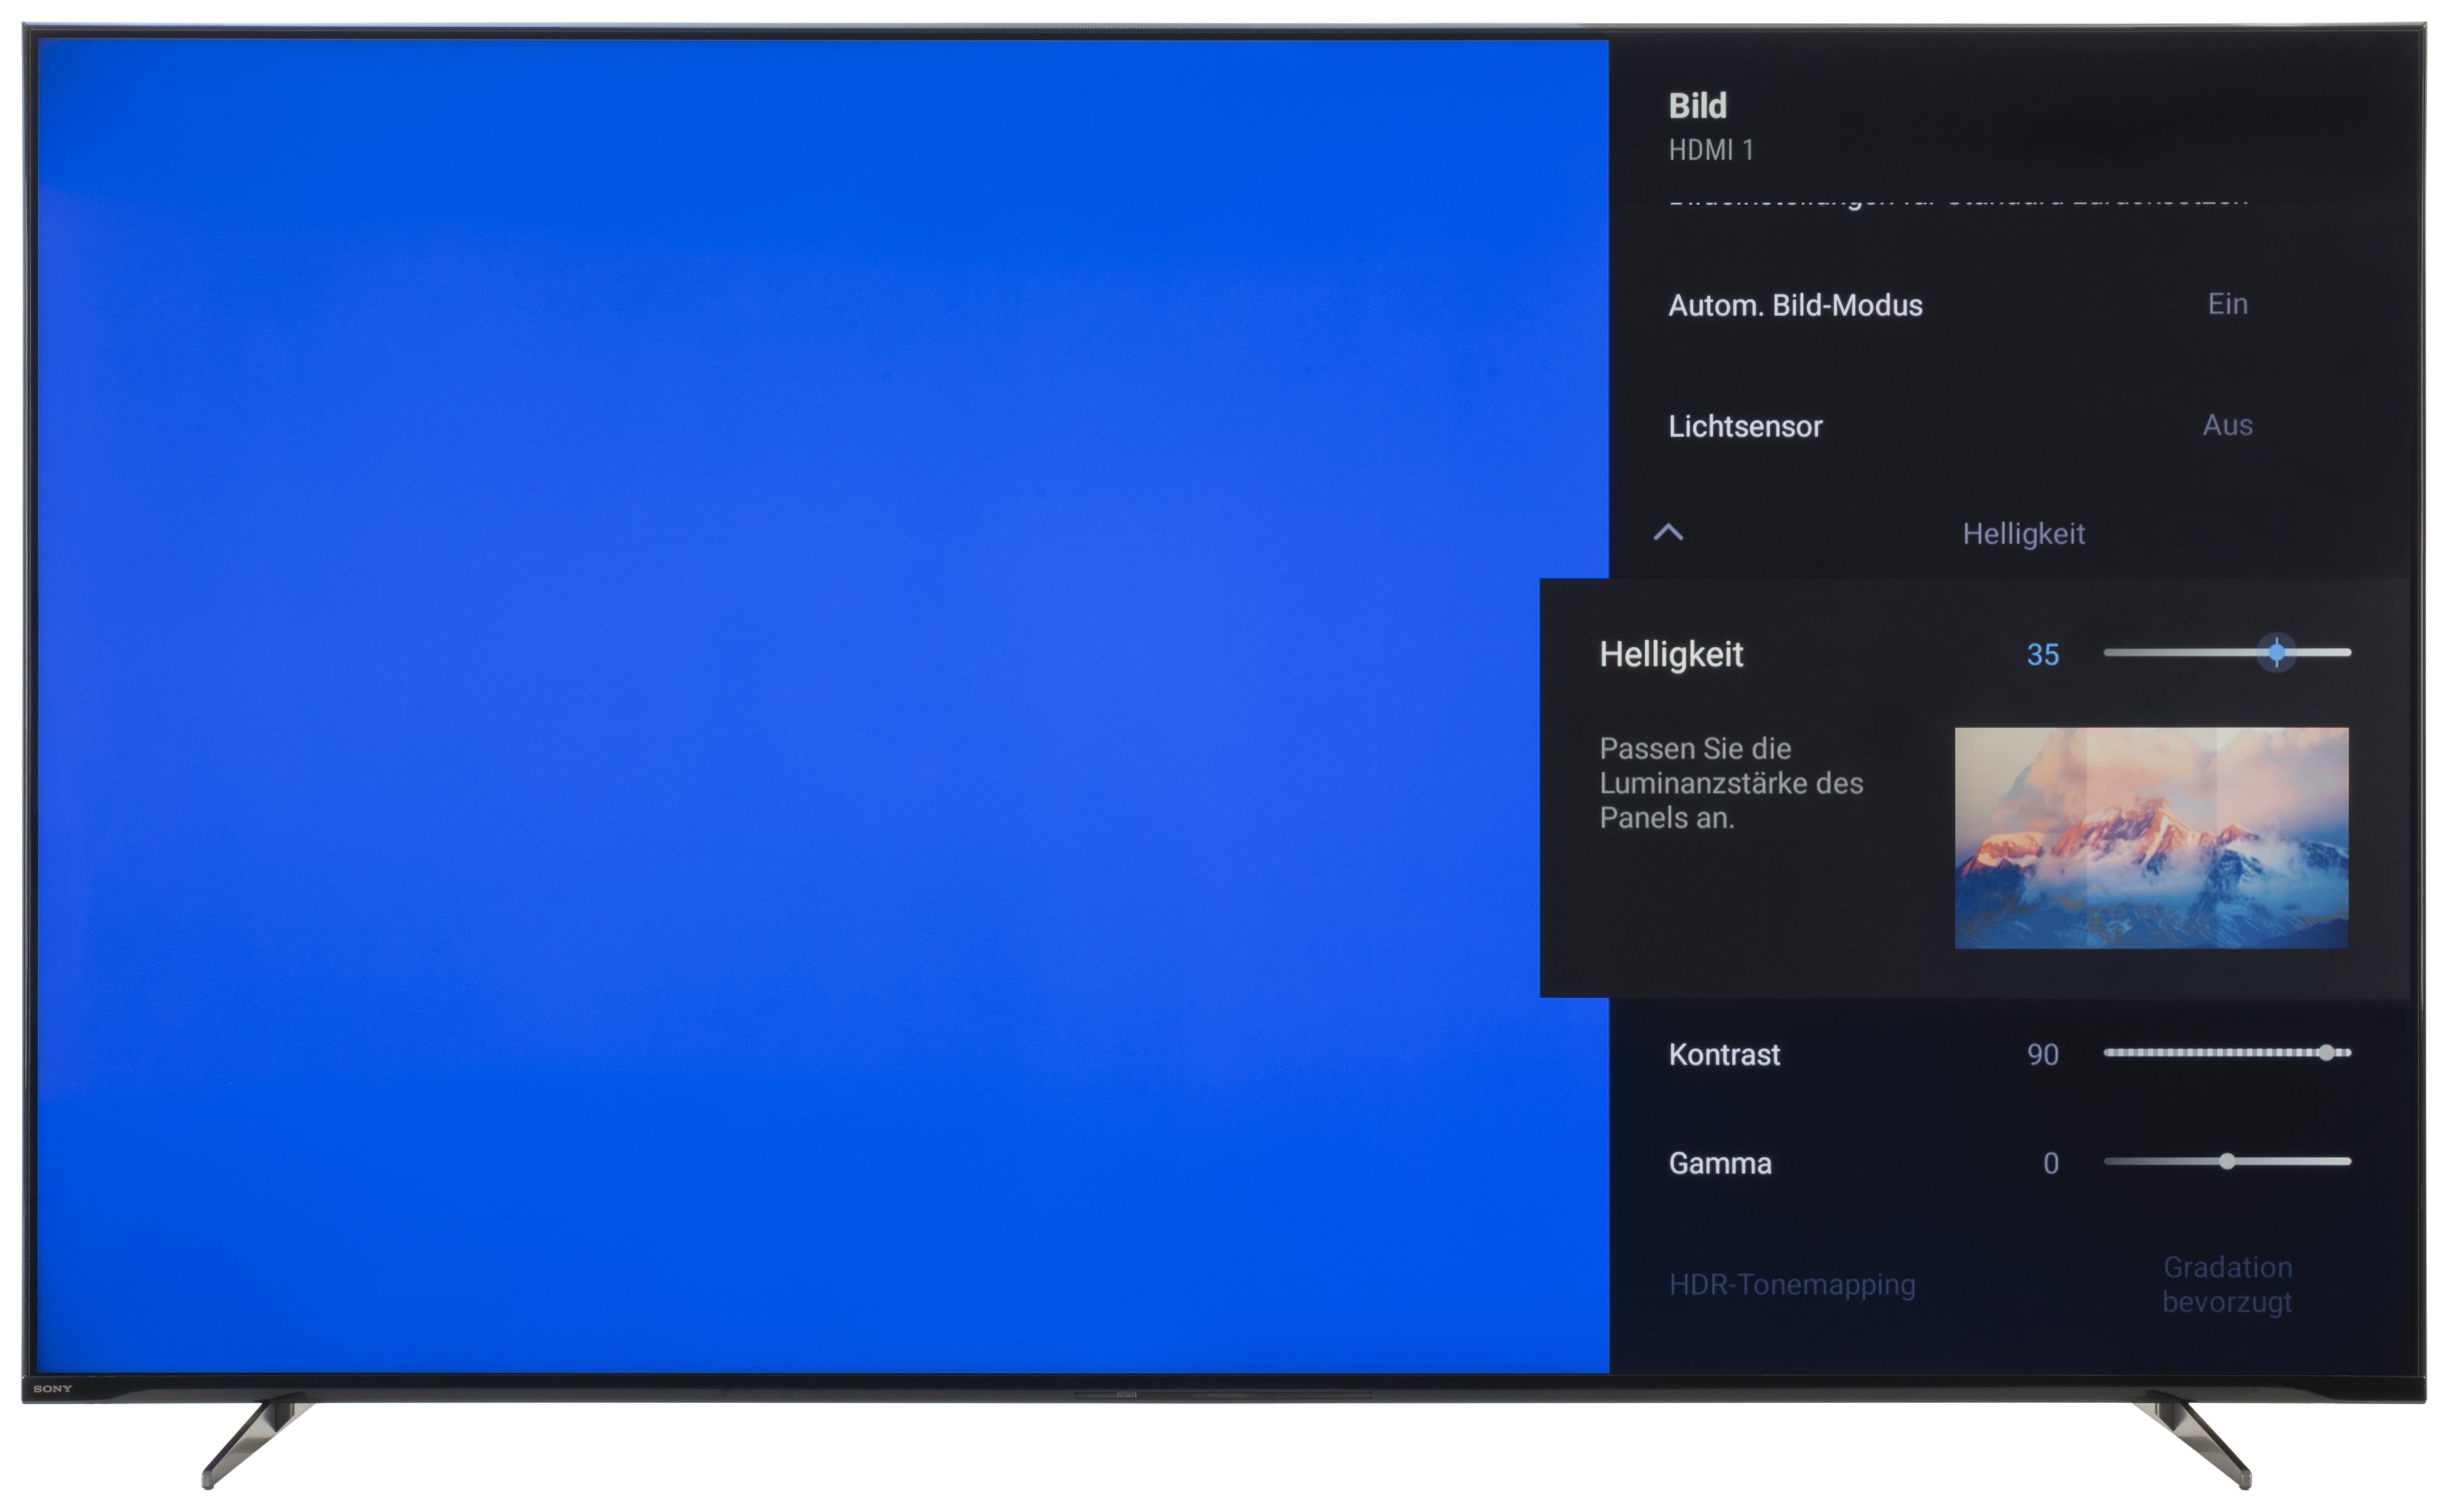Screen dimensions: 2449x1512
Task: Toggle the Lichtsensor setting
Action: 1745,427
